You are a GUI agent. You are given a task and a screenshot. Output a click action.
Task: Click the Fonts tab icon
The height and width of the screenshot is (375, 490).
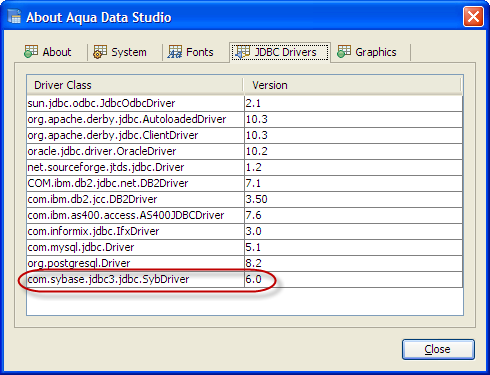pos(175,52)
